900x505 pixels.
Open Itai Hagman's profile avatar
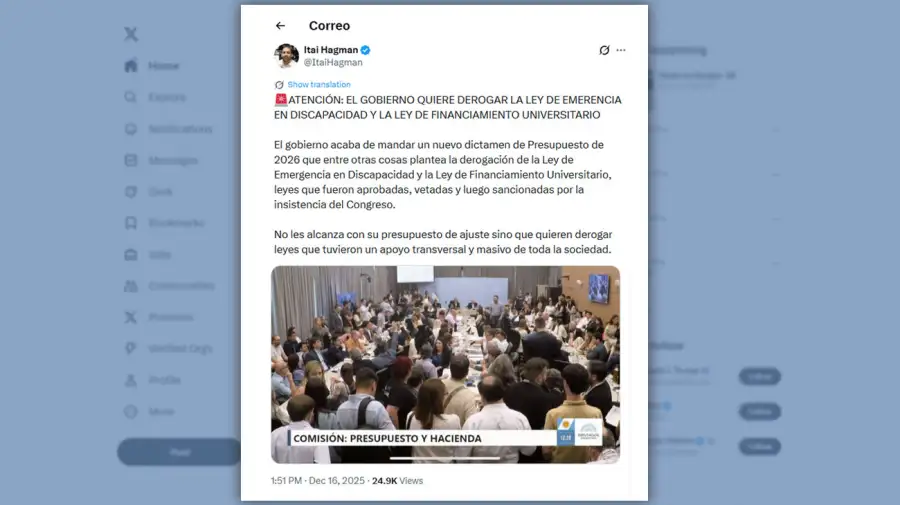click(x=286, y=56)
